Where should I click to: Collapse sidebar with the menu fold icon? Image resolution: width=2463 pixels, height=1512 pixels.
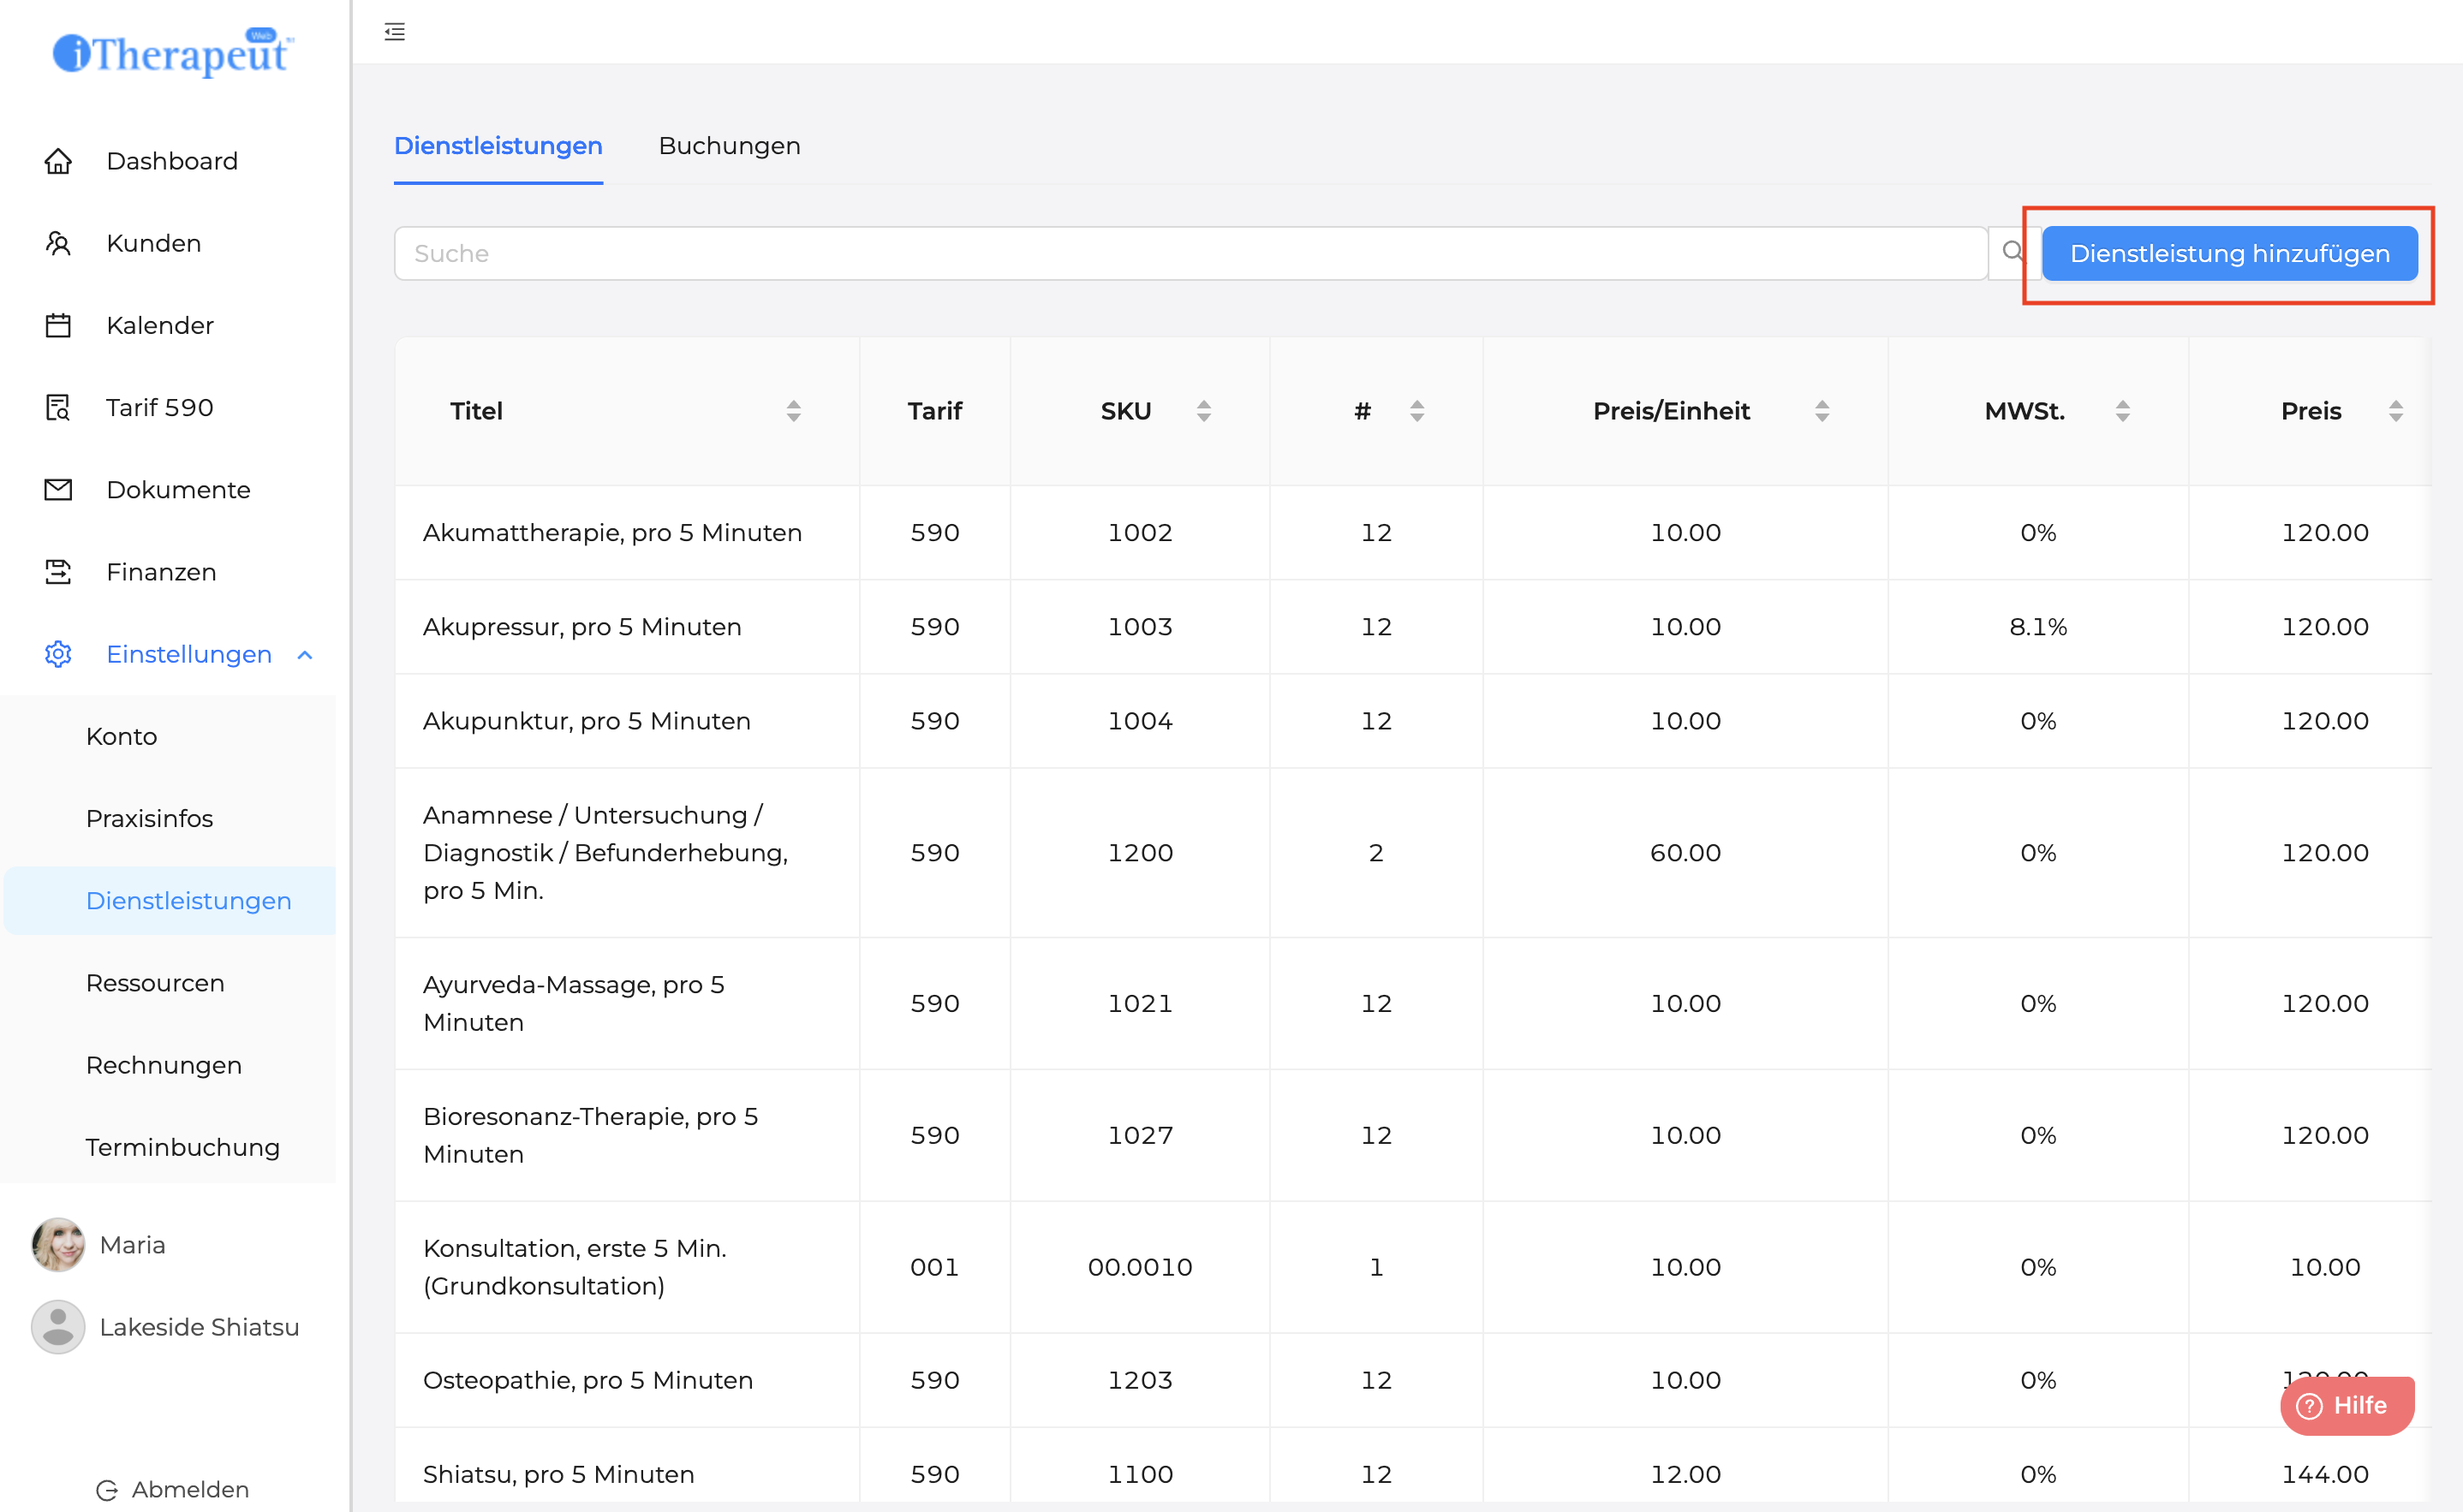pyautogui.click(x=395, y=32)
